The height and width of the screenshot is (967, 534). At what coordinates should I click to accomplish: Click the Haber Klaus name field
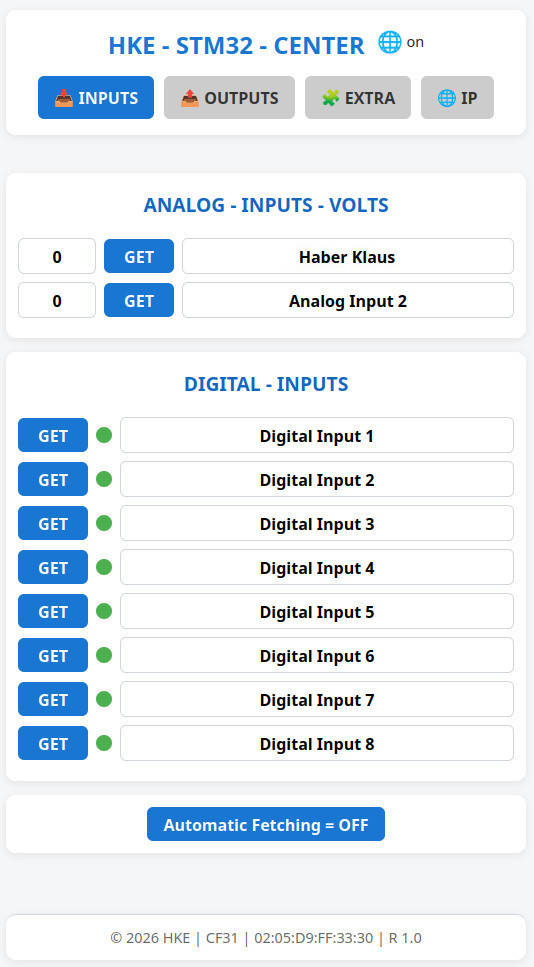[348, 256]
